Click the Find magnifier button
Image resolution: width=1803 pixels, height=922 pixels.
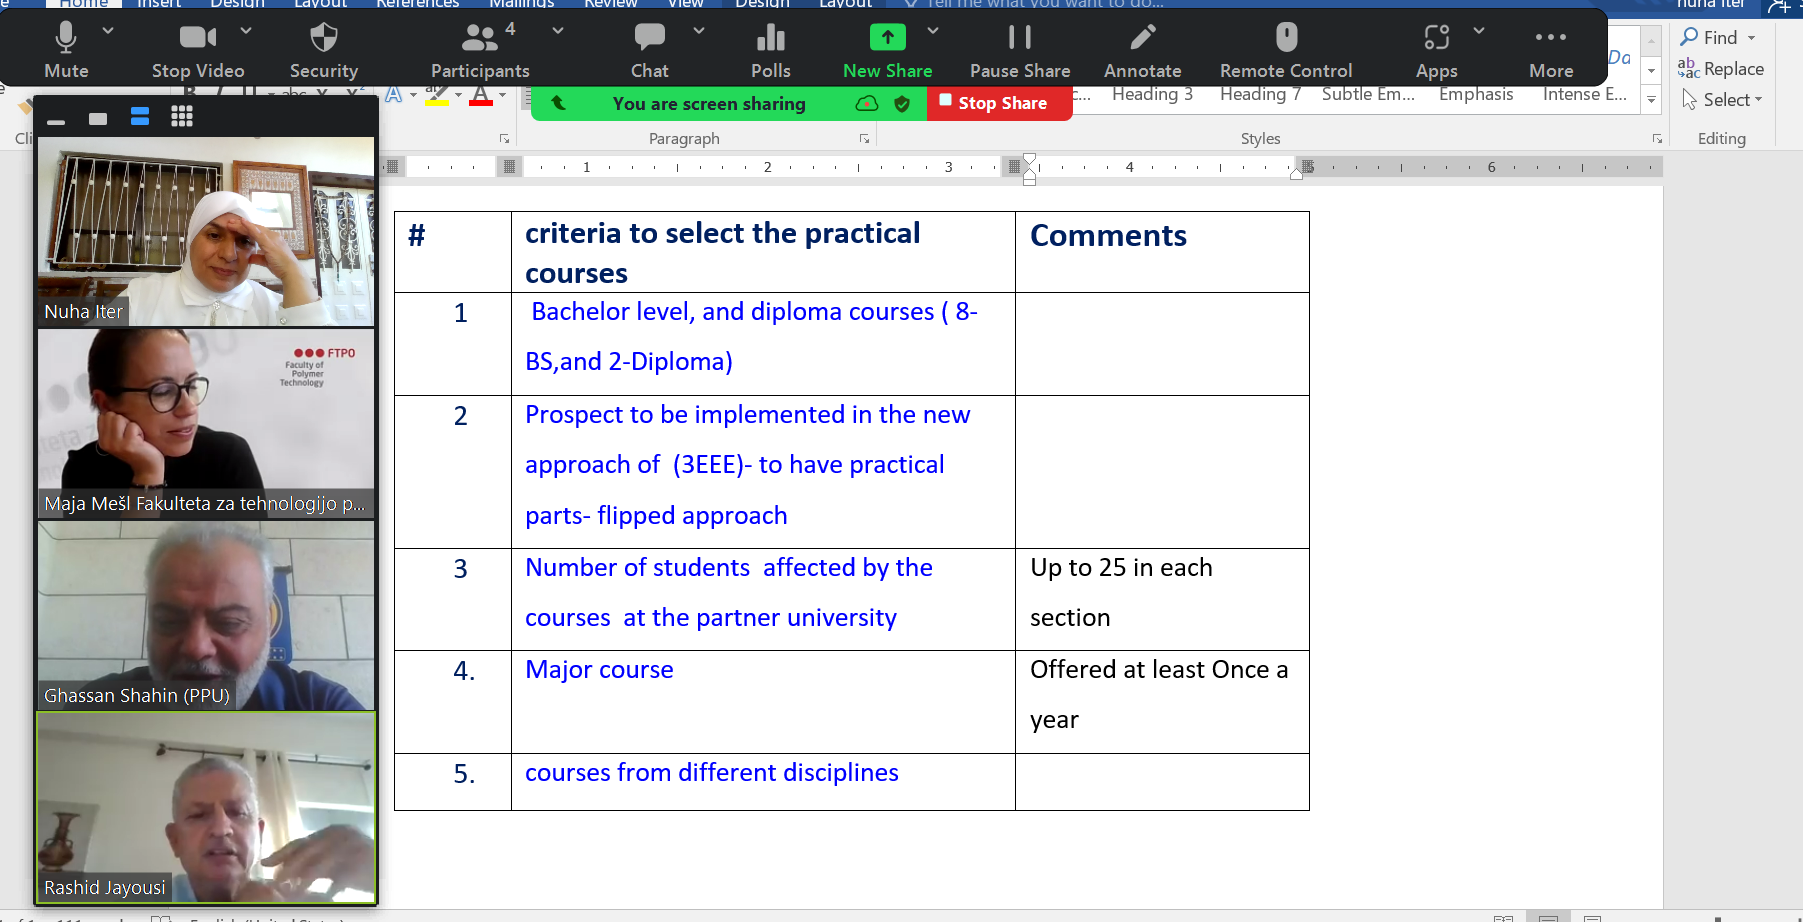pos(1709,37)
